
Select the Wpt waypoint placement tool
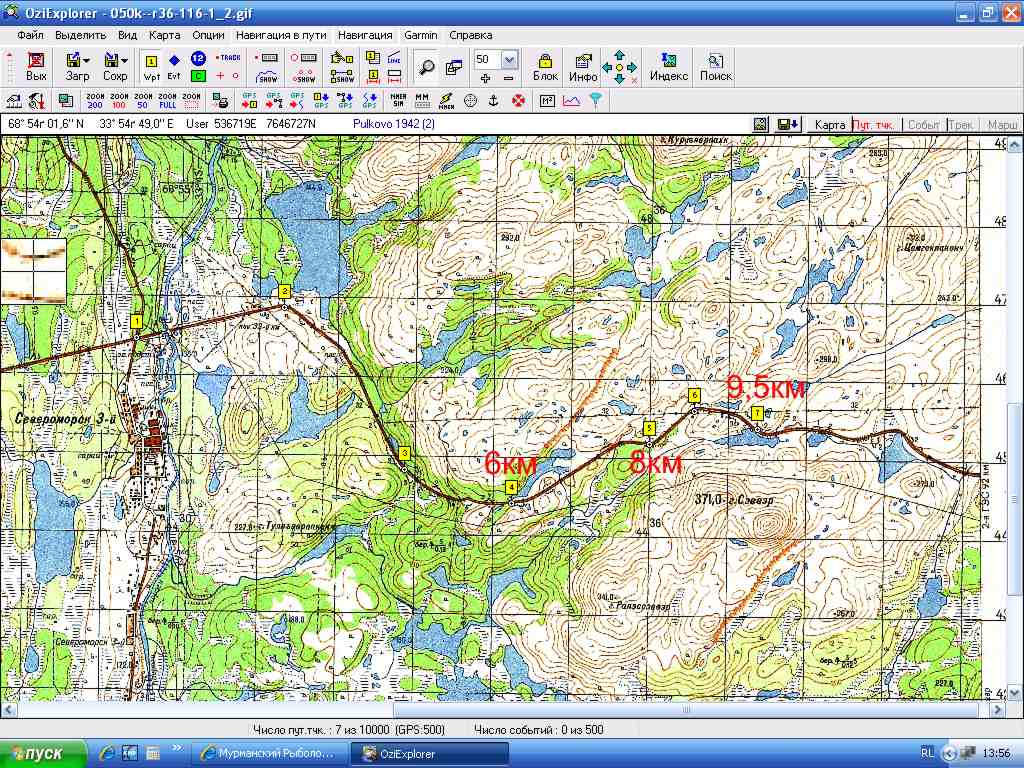[x=151, y=67]
